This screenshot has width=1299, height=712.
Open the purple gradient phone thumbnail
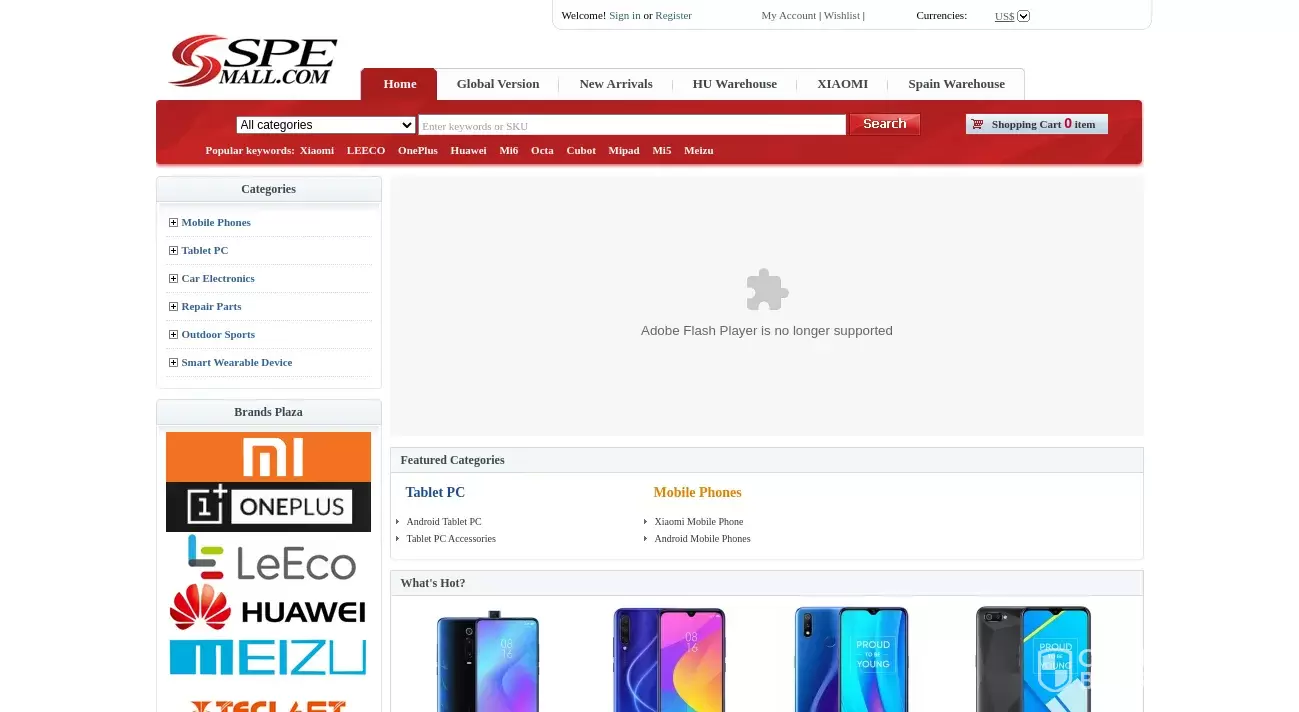coord(669,660)
